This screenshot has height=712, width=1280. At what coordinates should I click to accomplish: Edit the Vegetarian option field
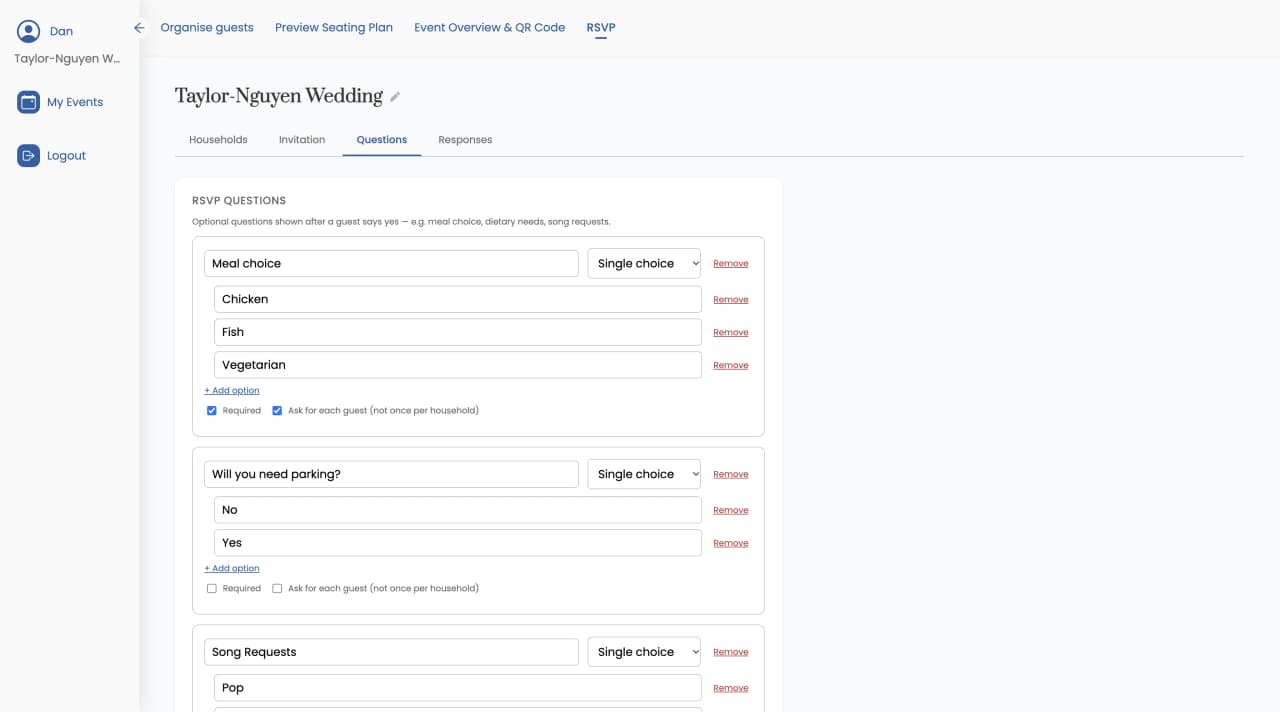458,365
